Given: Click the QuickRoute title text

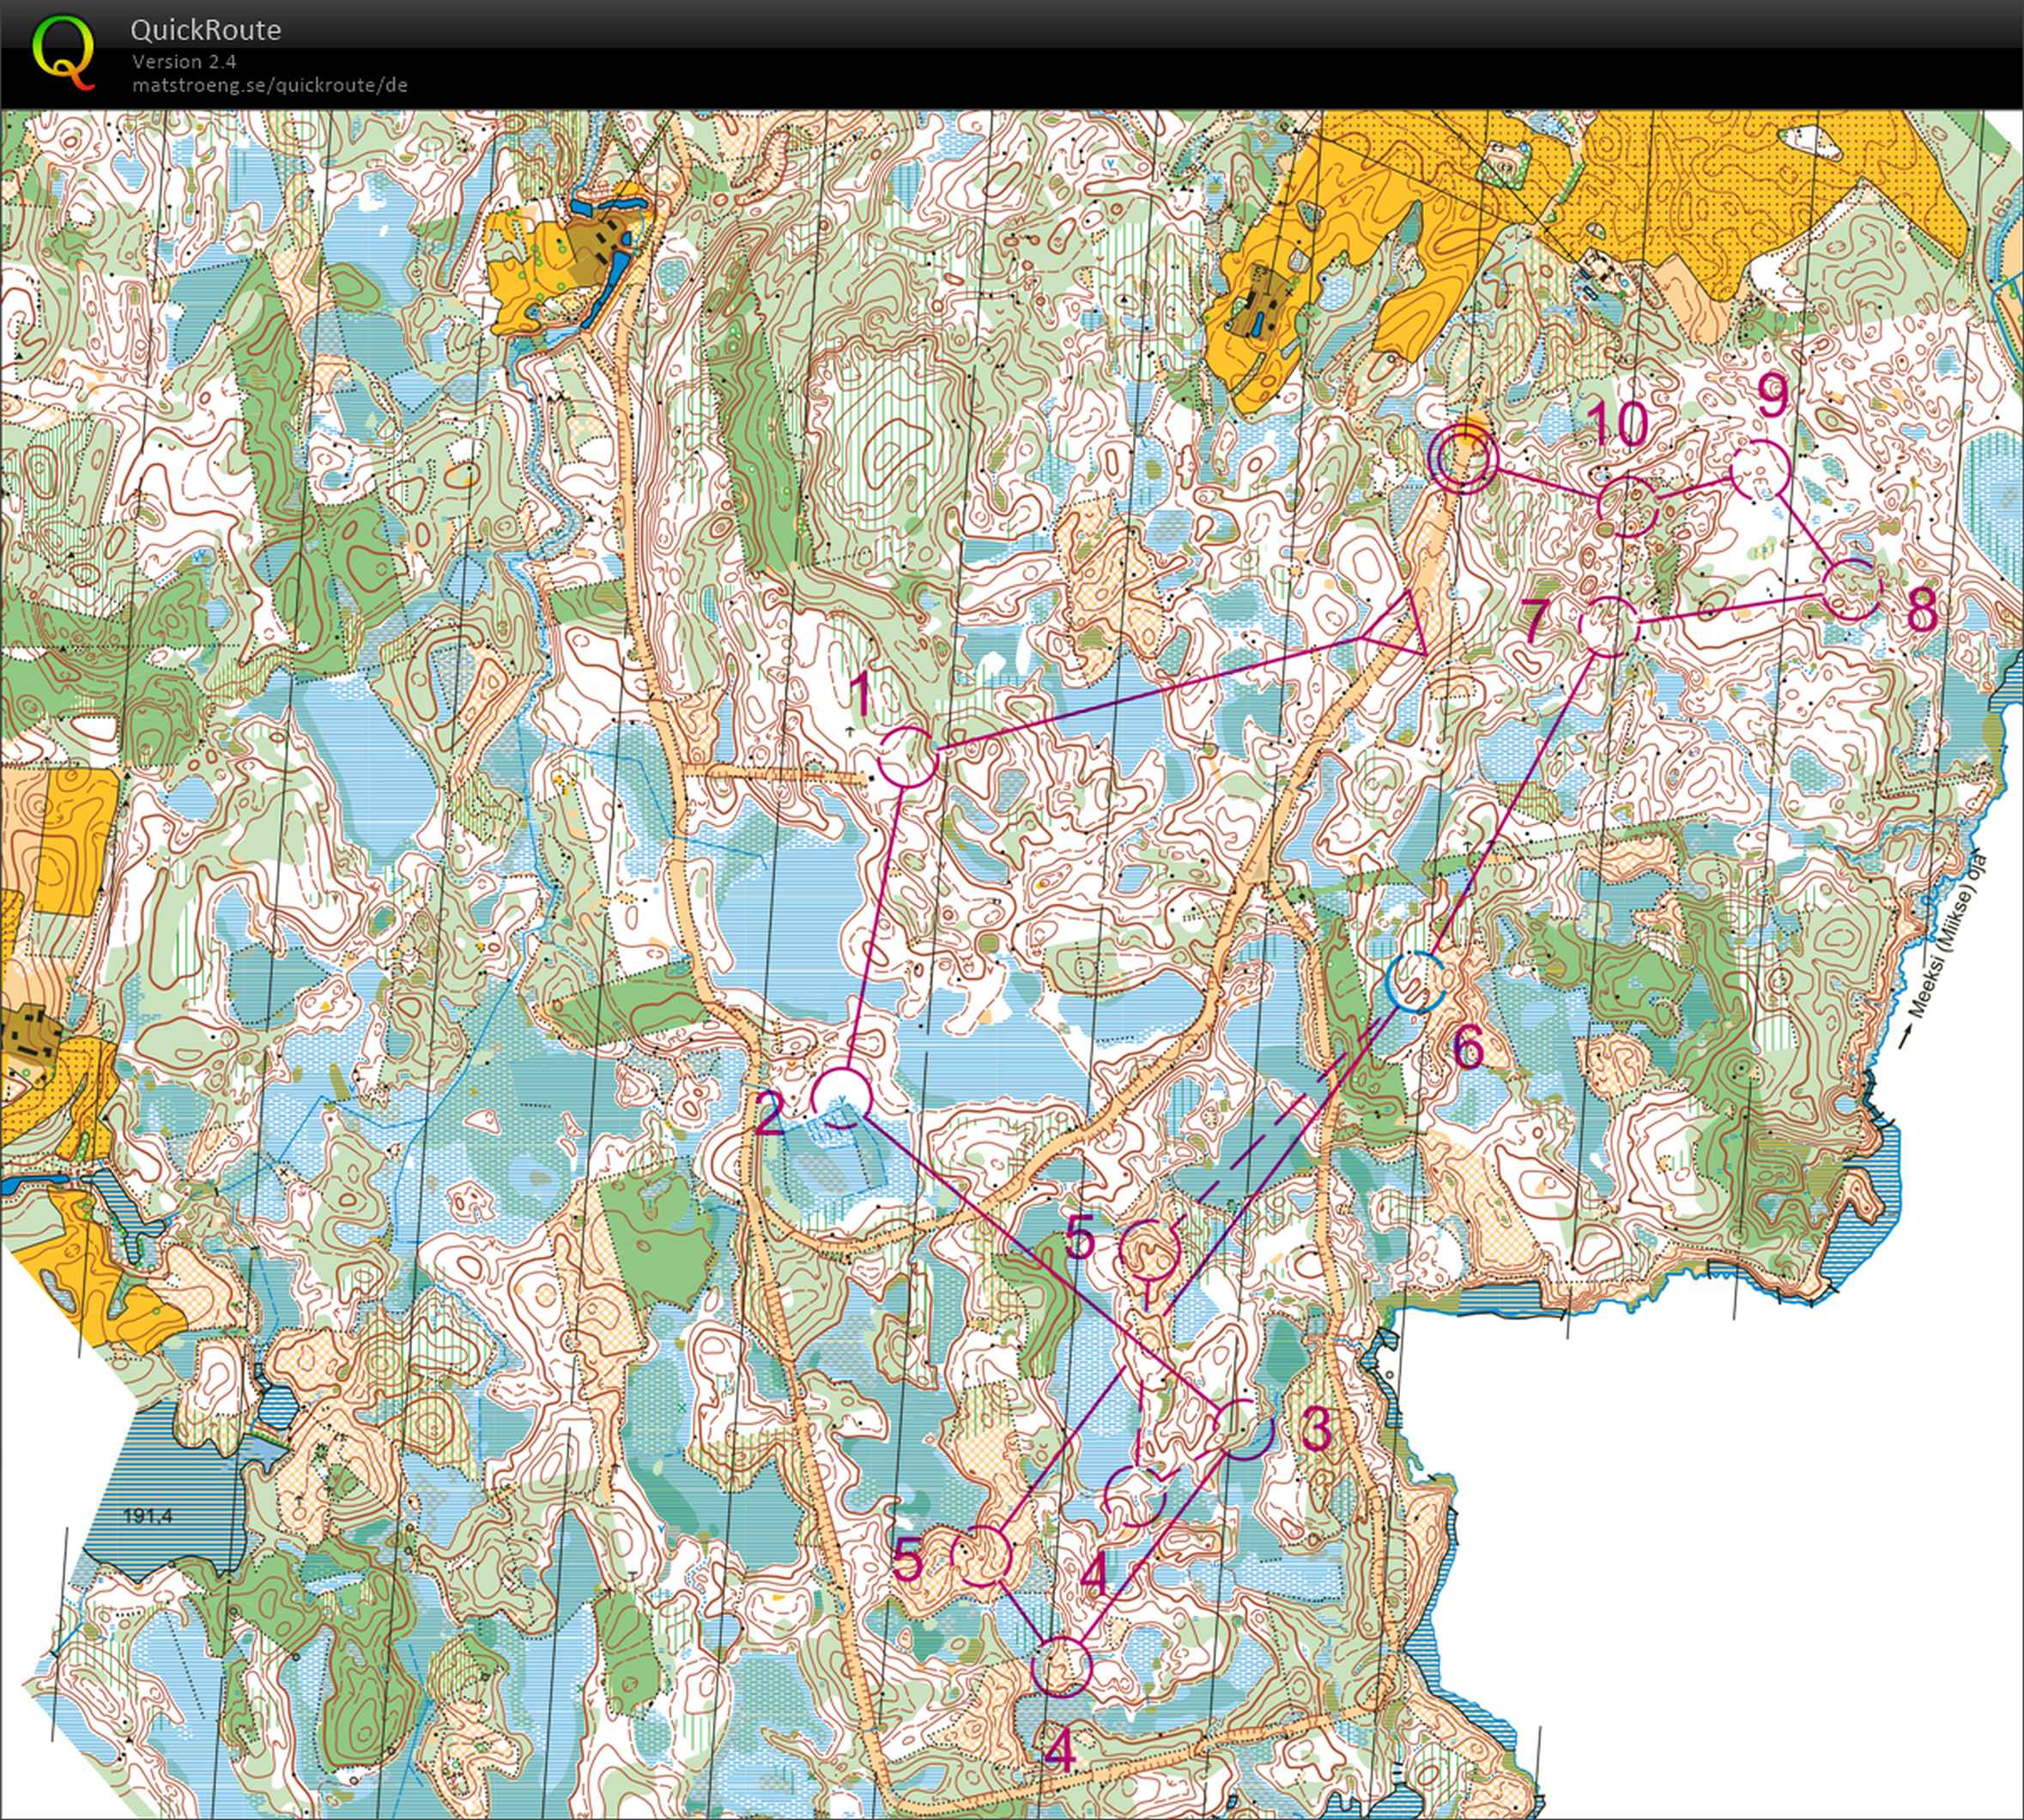Looking at the screenshot, I should click(x=205, y=30).
